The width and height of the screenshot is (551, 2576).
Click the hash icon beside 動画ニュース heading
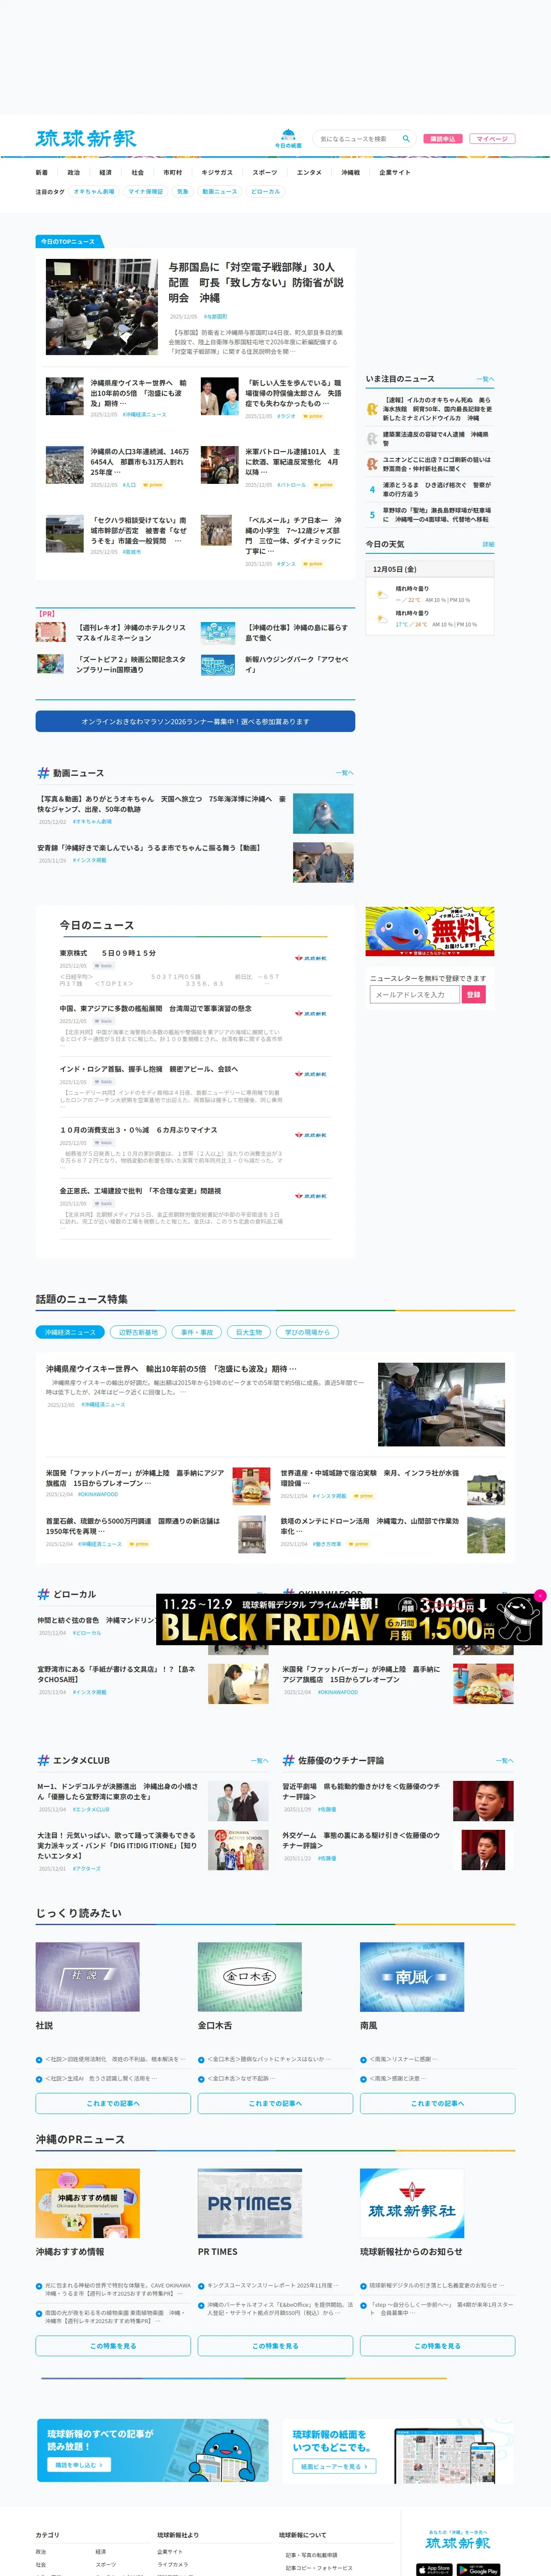point(43,773)
